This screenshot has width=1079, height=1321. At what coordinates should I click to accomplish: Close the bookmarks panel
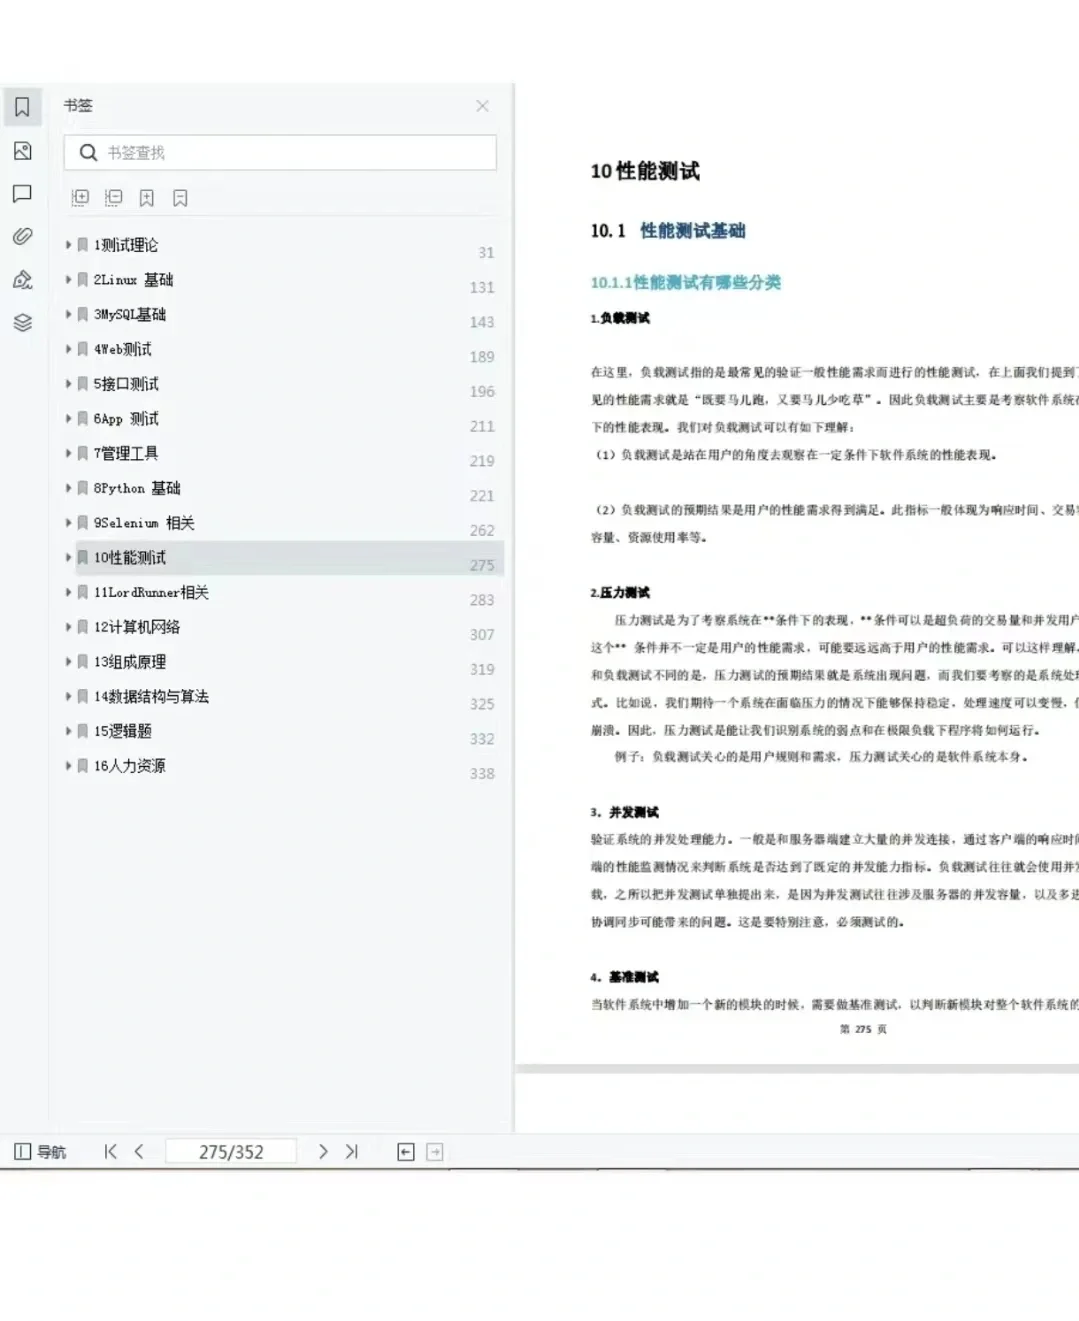(x=482, y=106)
